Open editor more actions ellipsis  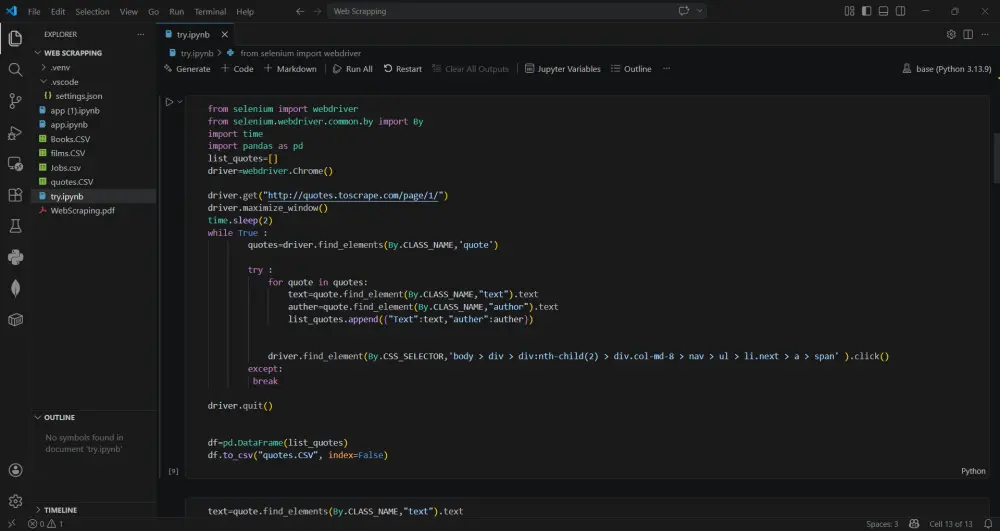(985, 34)
